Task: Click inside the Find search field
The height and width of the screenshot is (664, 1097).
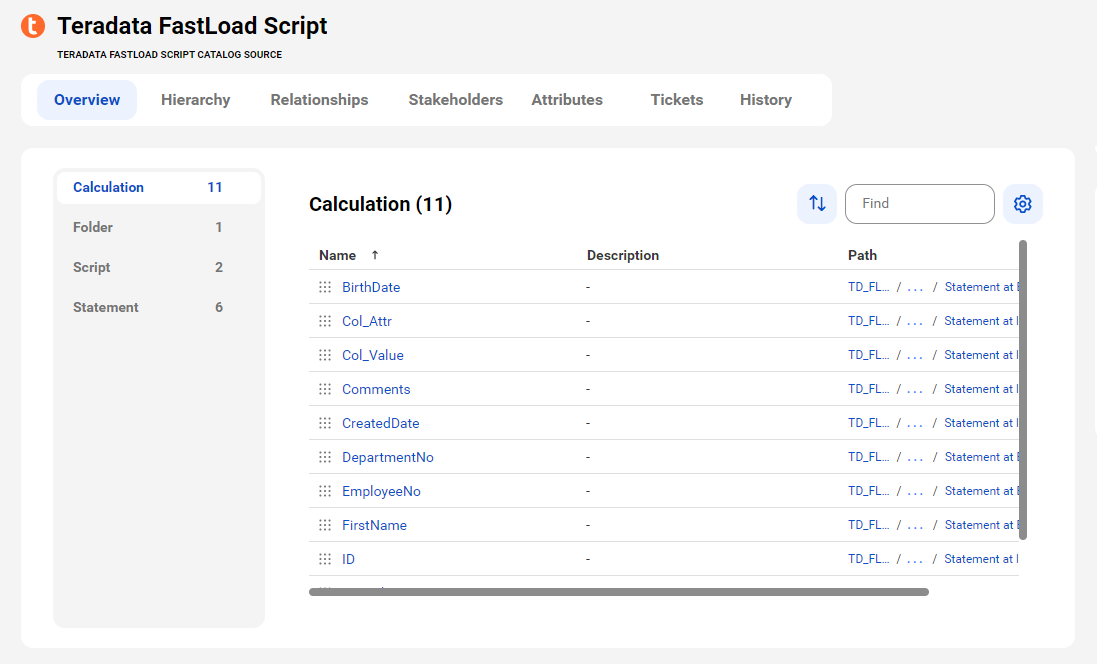Action: coord(919,204)
